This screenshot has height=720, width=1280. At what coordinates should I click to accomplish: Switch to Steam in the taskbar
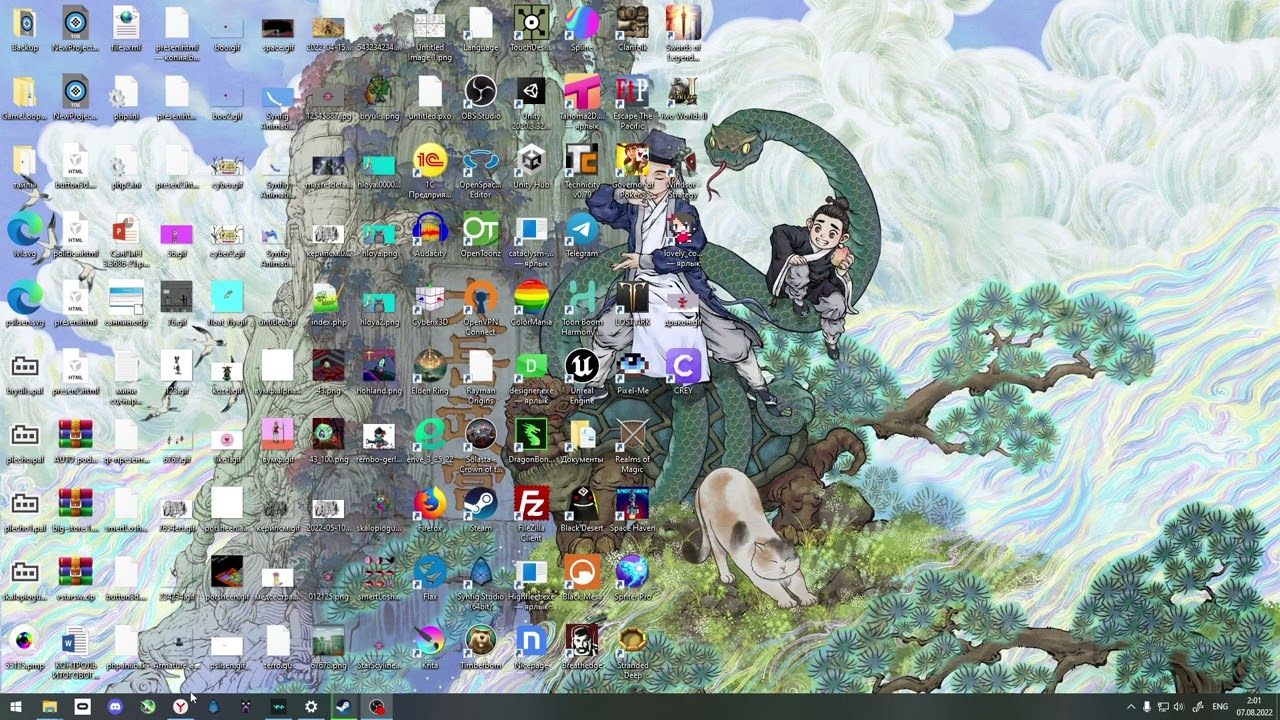tap(343, 707)
